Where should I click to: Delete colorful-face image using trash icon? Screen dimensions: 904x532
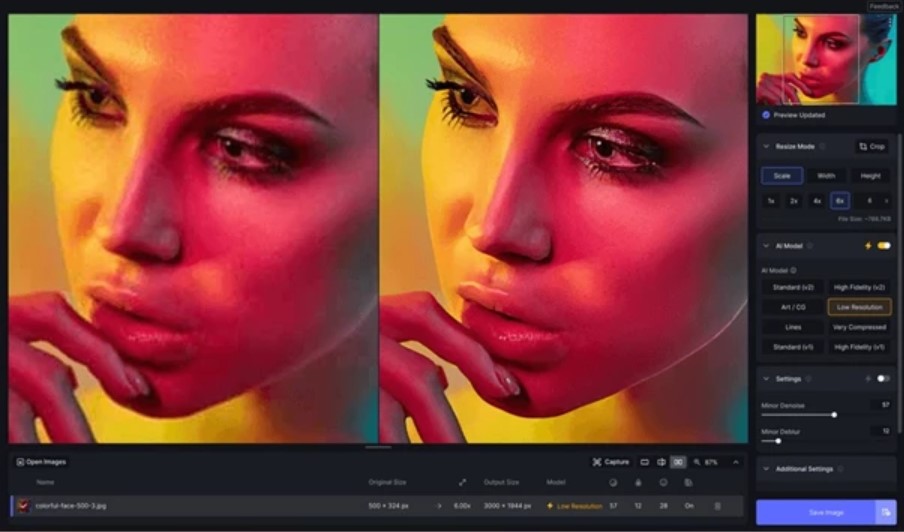717,506
